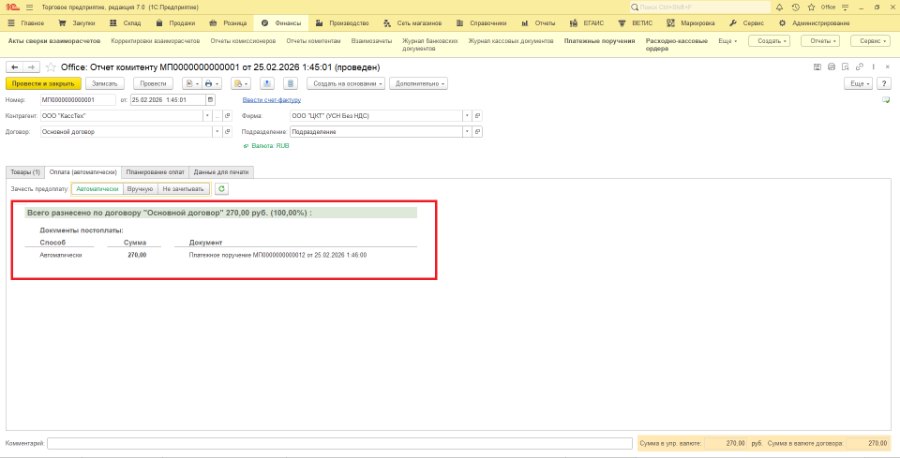Select Вручную prepayment mode
The image size is (900, 458).
click(140, 189)
